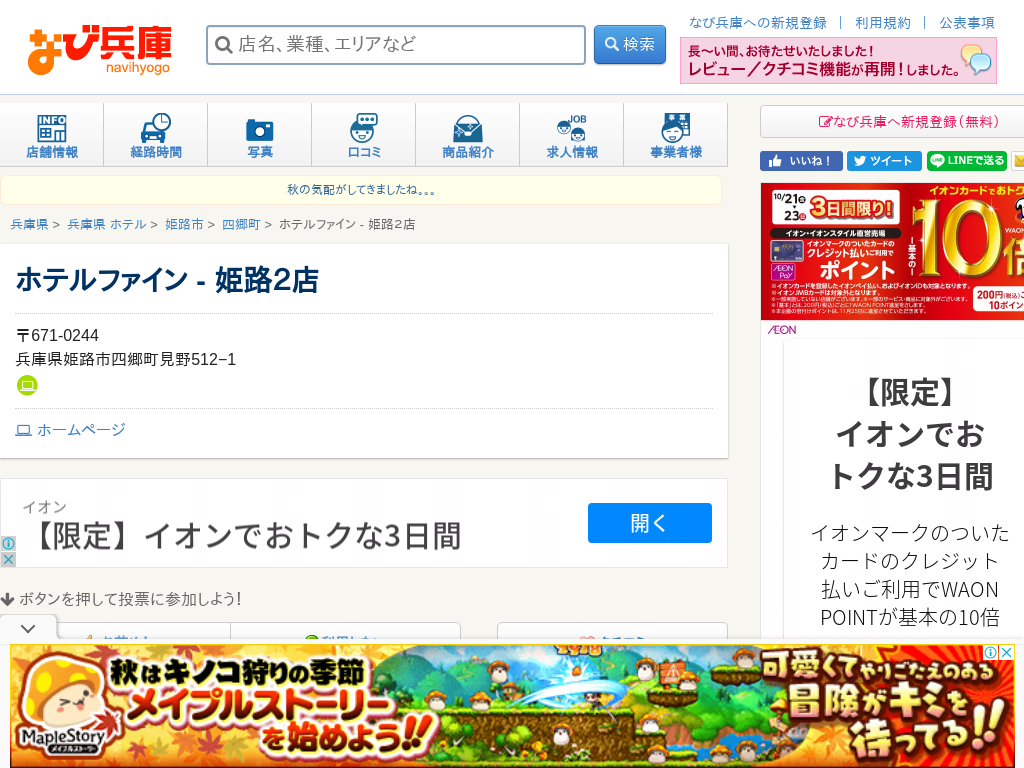
Task: Click the 秋の気配がしてきましたね。。。 notice
Action: click(360, 190)
